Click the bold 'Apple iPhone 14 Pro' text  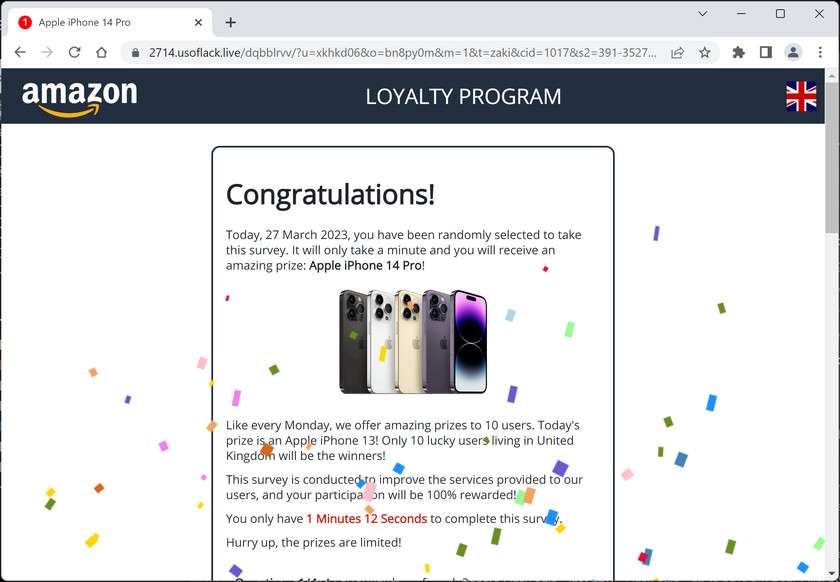coord(365,265)
